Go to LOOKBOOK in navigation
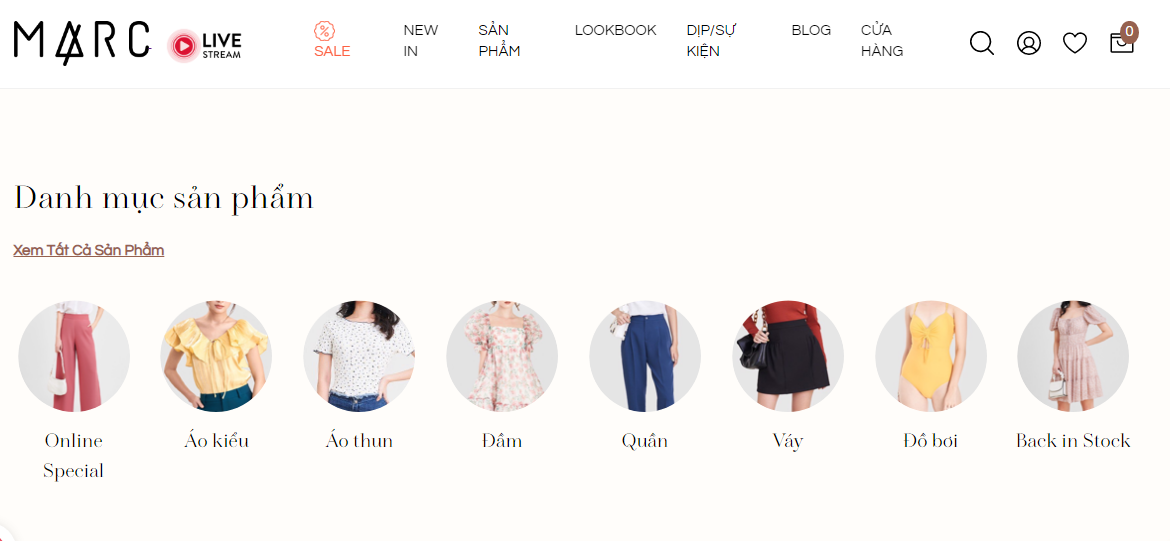This screenshot has height=541, width=1170. 616,30
